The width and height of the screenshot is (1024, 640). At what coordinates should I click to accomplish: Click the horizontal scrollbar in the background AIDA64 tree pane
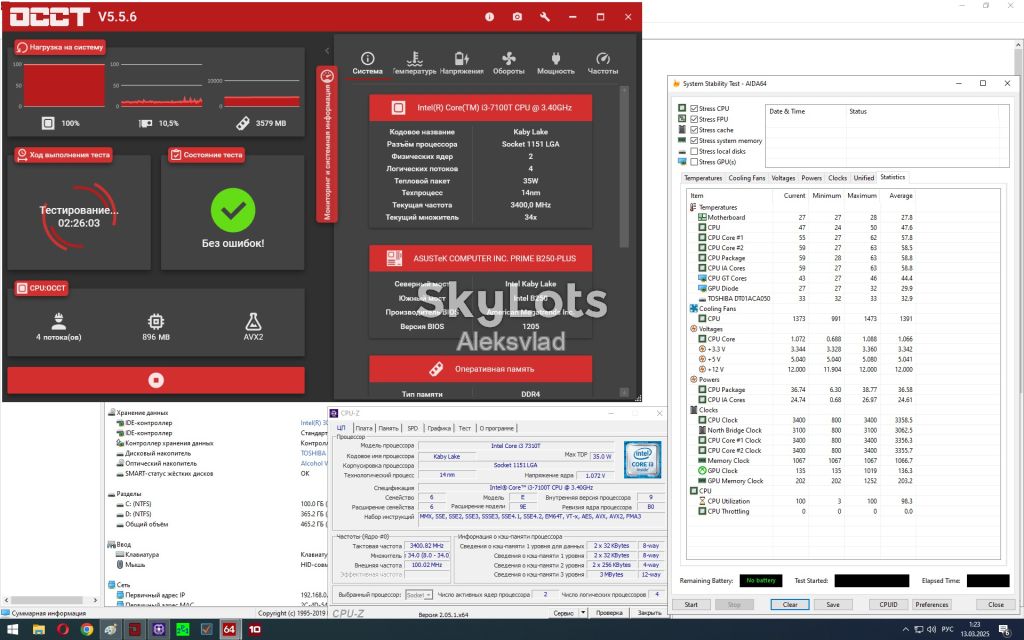51,600
